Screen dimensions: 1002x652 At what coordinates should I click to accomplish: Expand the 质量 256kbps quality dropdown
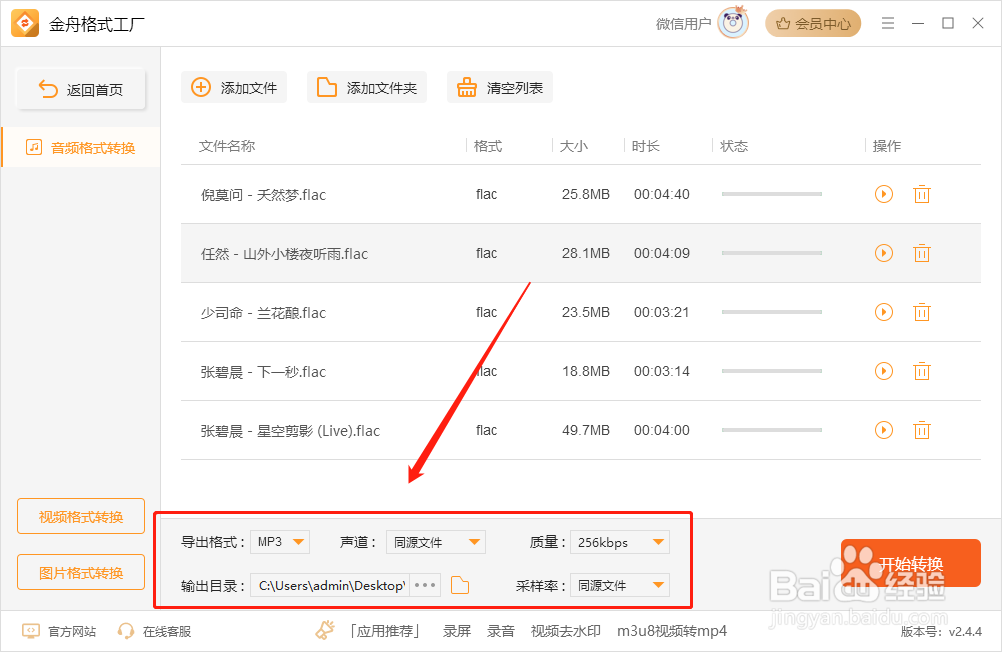(619, 540)
